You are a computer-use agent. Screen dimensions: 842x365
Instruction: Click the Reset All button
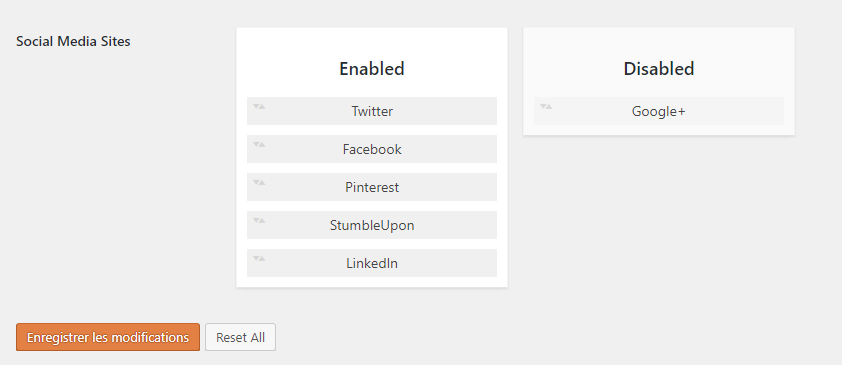[241, 337]
